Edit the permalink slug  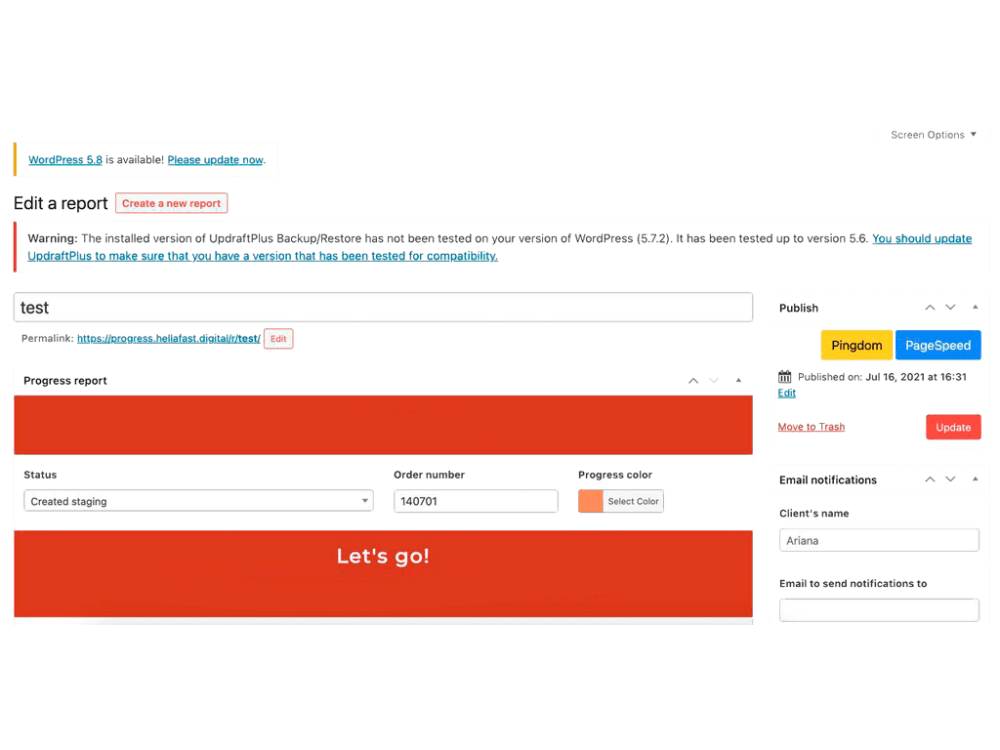click(x=278, y=339)
